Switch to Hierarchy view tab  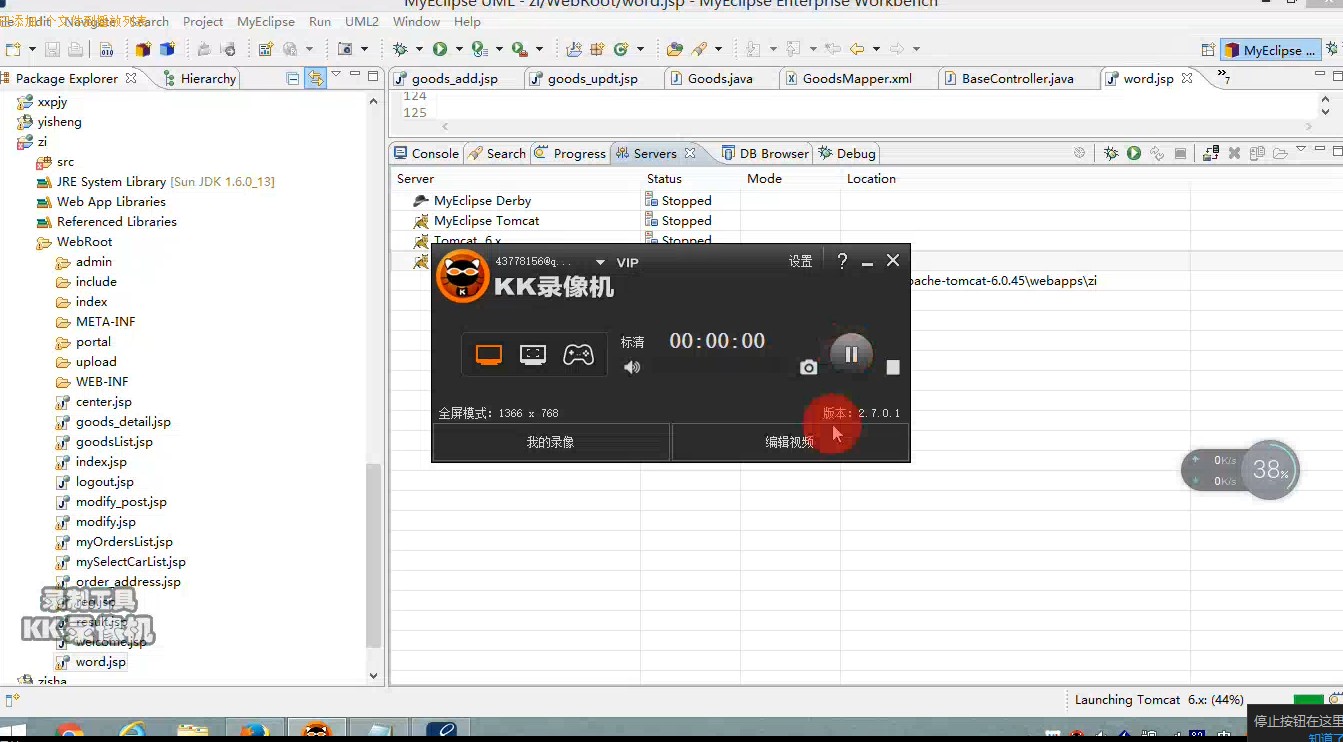pyautogui.click(x=198, y=78)
